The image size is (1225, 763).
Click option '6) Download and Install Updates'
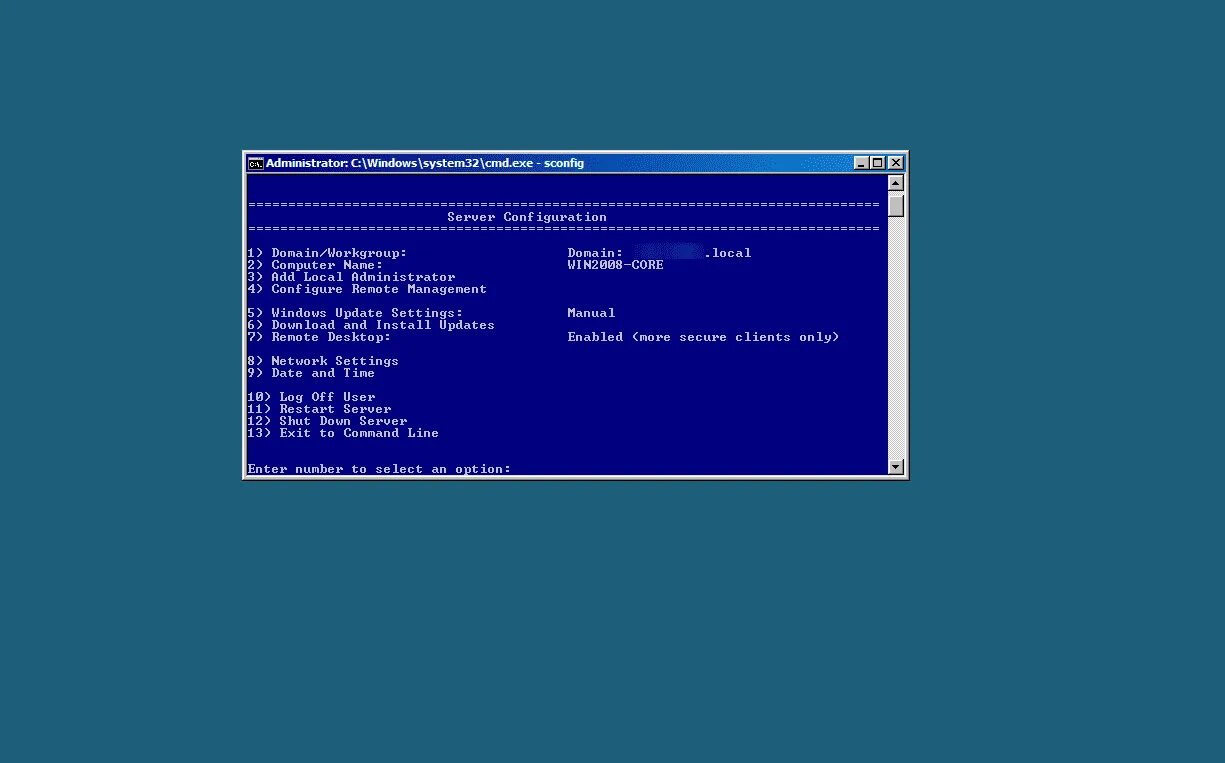click(371, 325)
